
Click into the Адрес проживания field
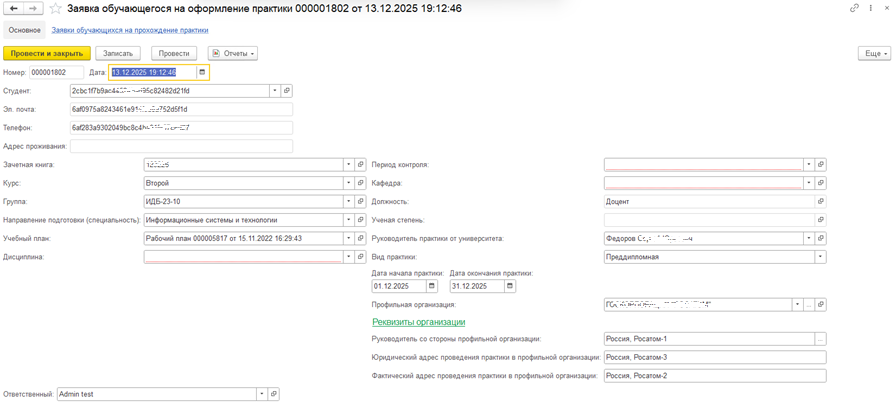181,146
